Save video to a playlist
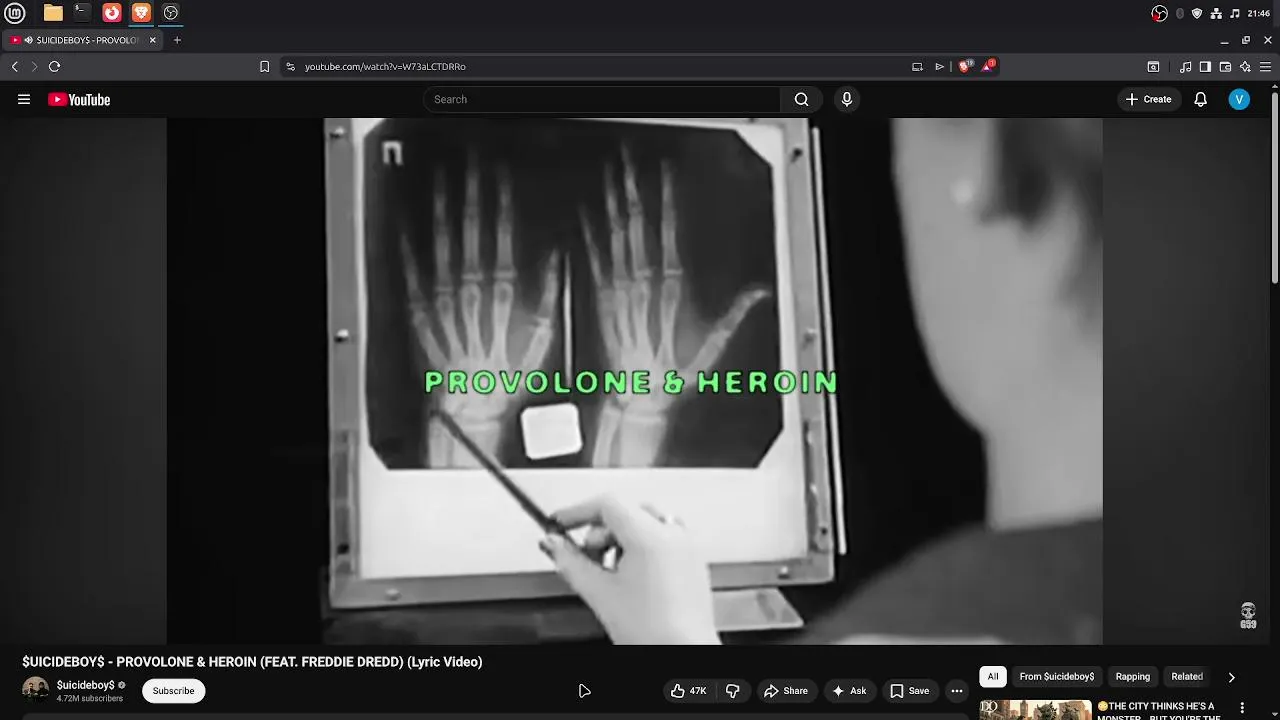Viewport: 1280px width, 720px height. point(910,691)
